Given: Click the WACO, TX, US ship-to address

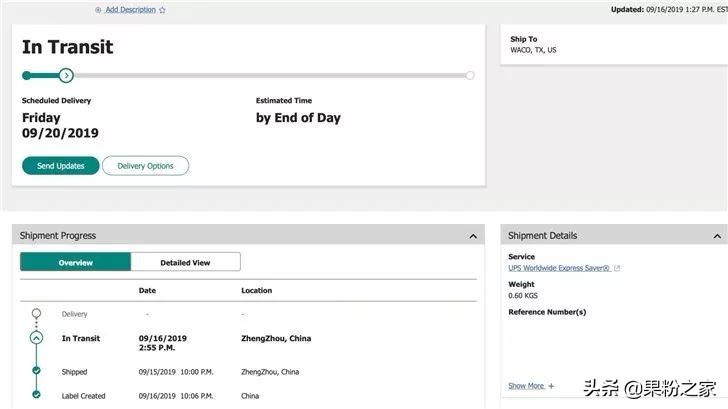Looking at the screenshot, I should [533, 50].
